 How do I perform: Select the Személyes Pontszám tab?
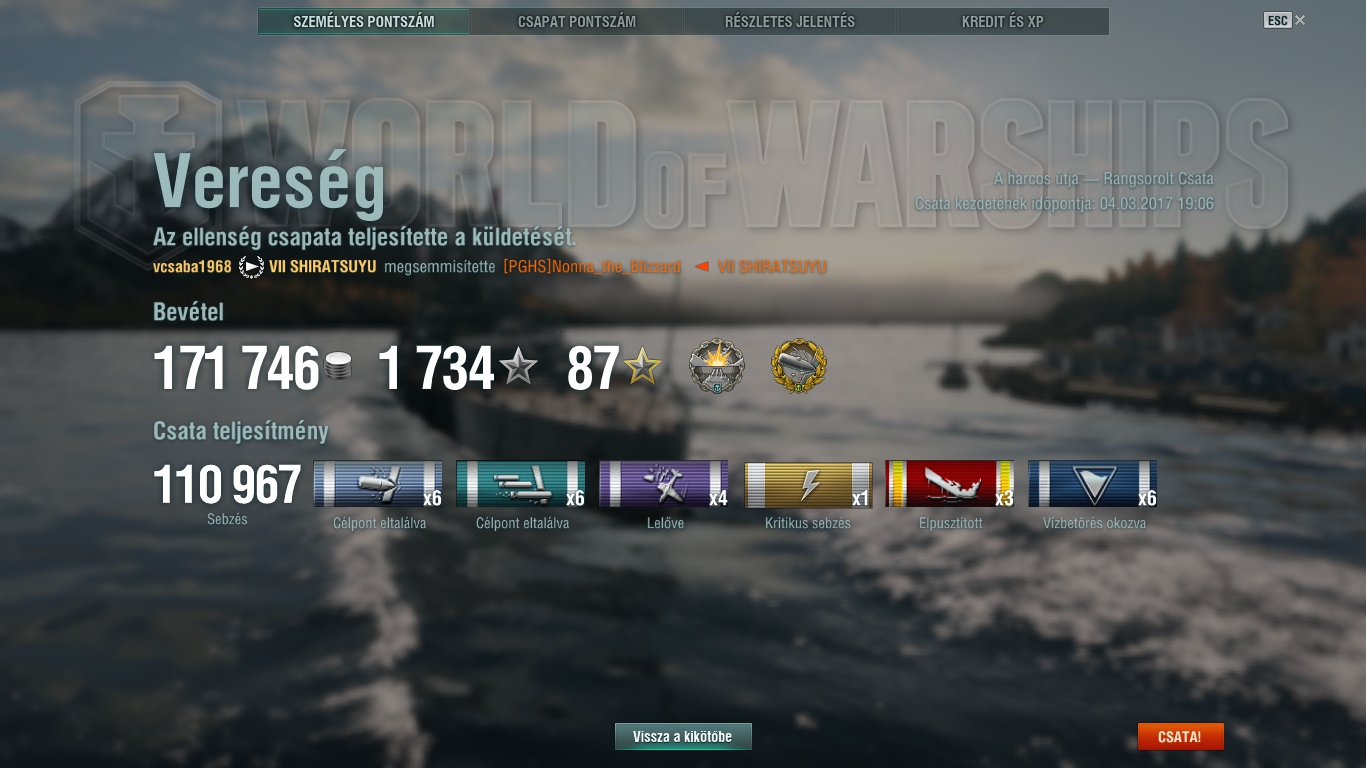pyautogui.click(x=364, y=21)
